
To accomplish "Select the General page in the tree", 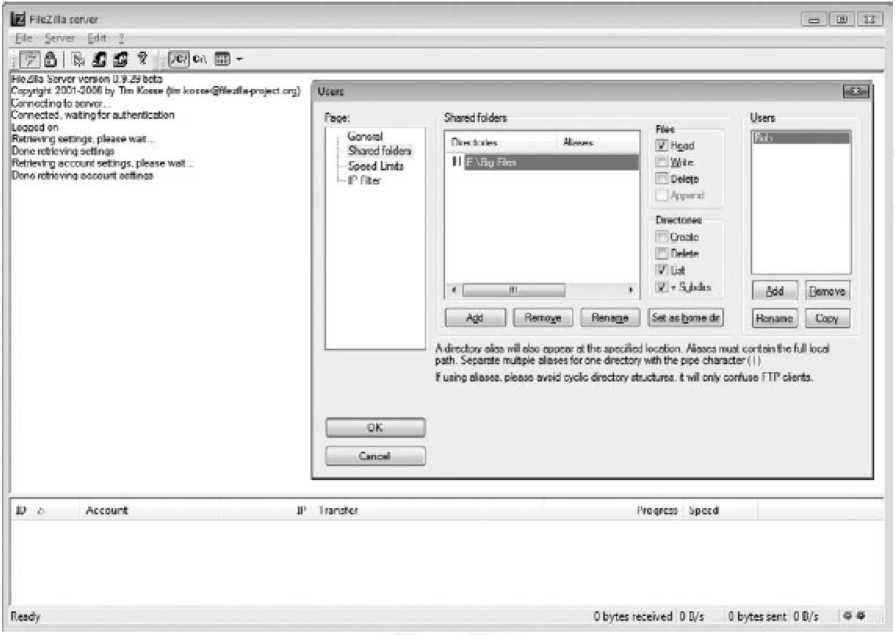I will click(365, 136).
